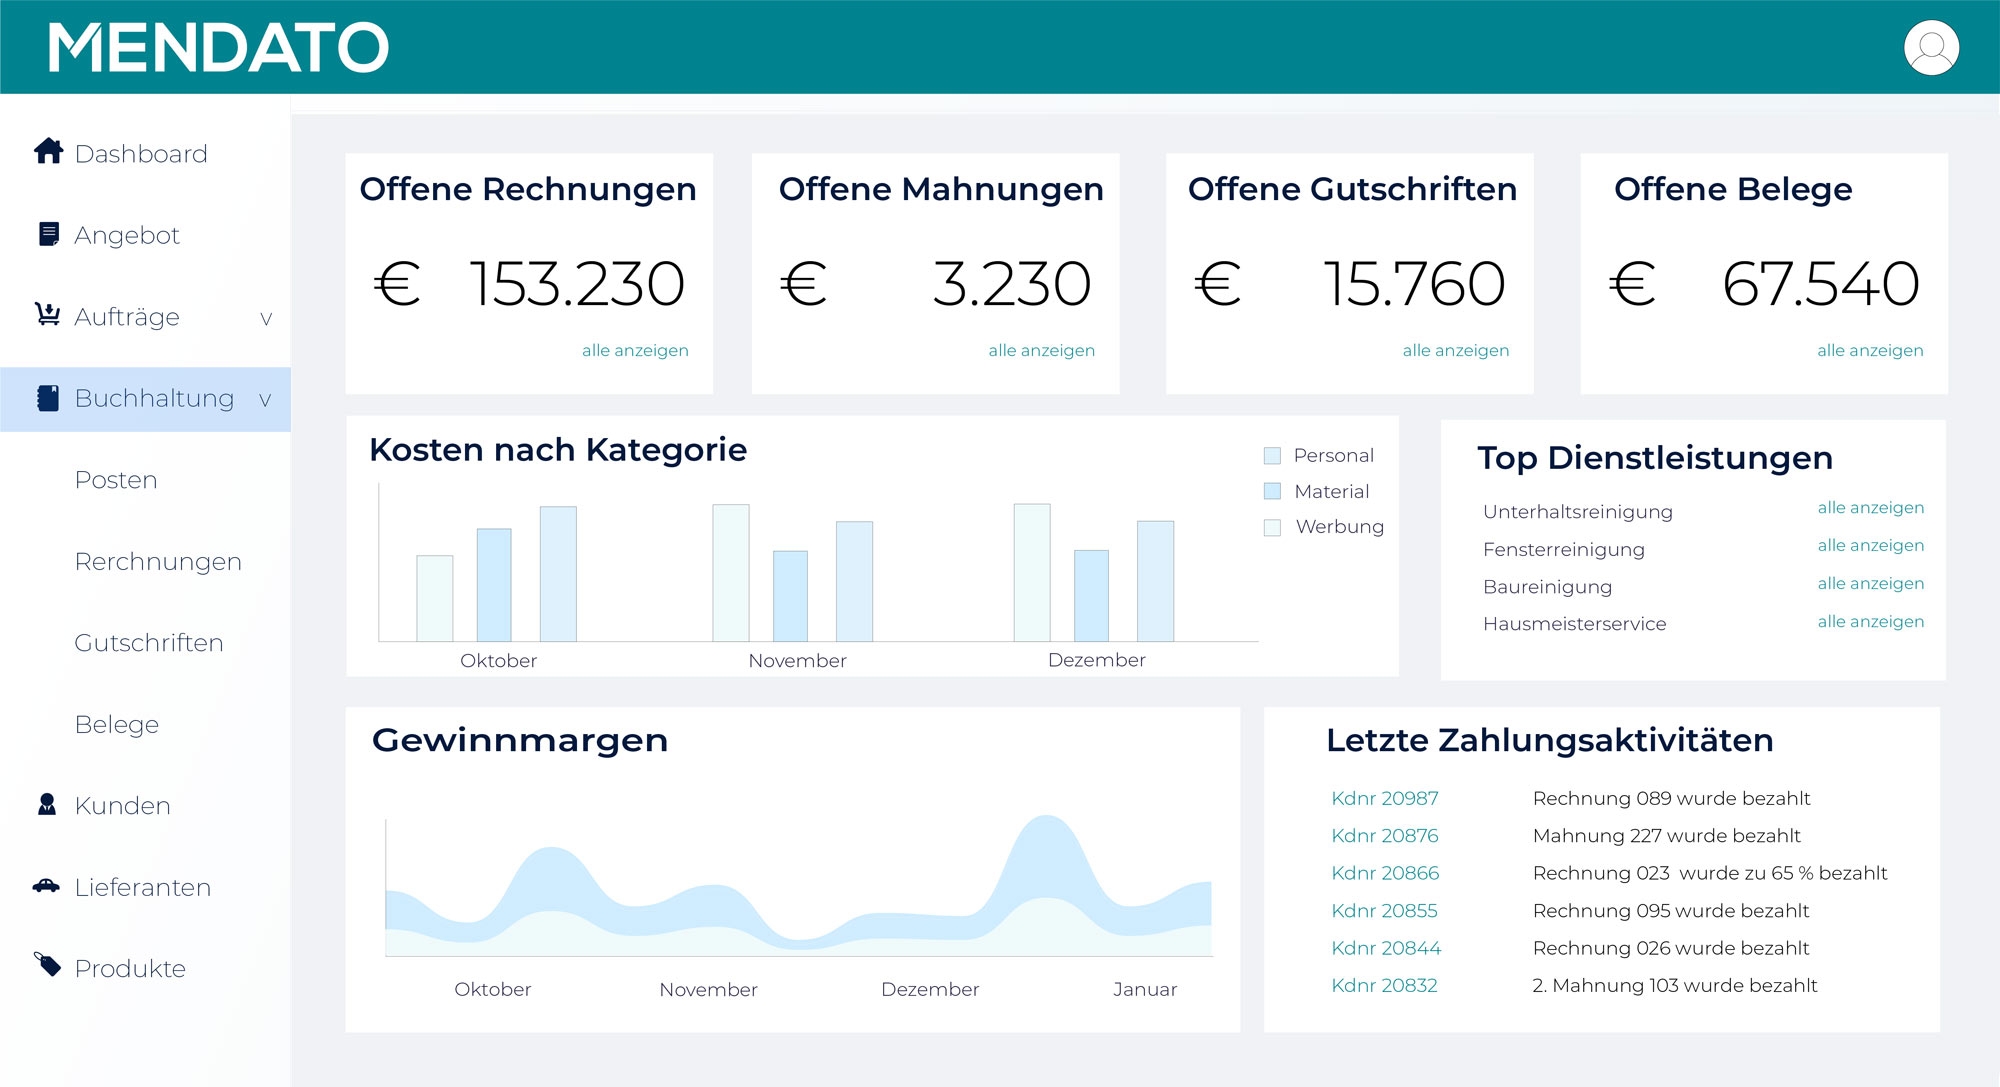Image resolution: width=2000 pixels, height=1087 pixels.
Task: Open the user profile avatar
Action: point(1930,48)
